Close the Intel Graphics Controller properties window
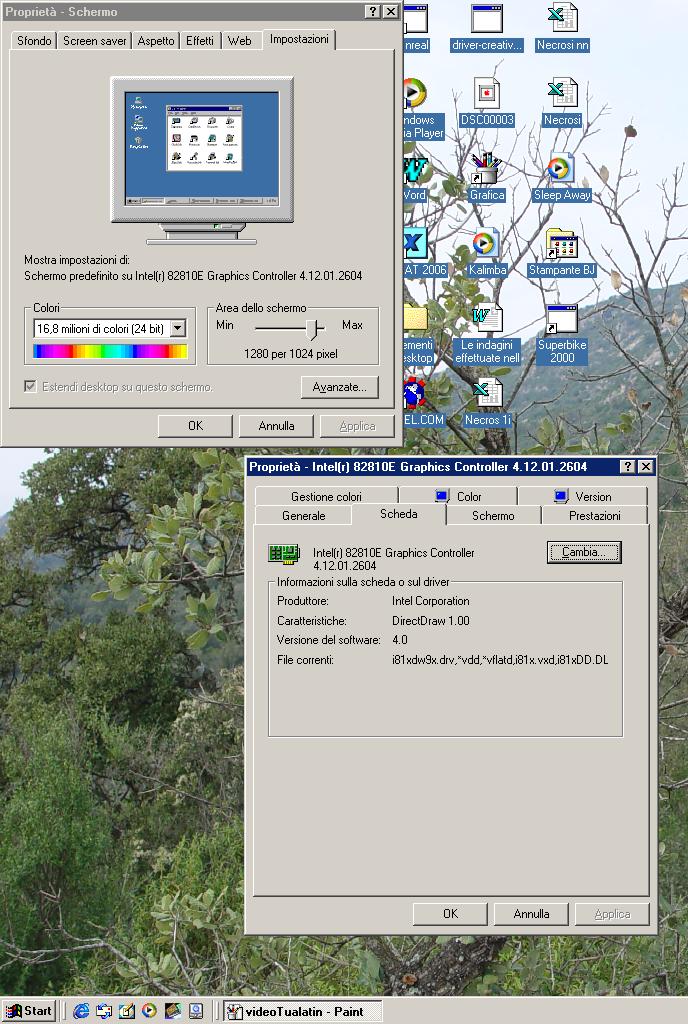The image size is (688, 1024). pyautogui.click(x=646, y=466)
